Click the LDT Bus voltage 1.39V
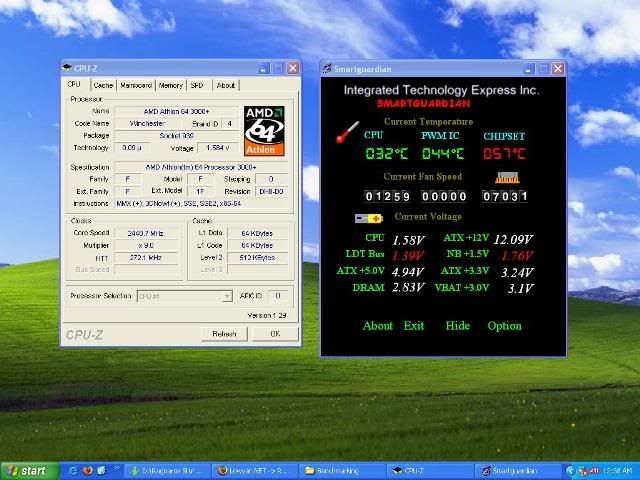Viewport: 640px width, 480px height. click(x=408, y=256)
